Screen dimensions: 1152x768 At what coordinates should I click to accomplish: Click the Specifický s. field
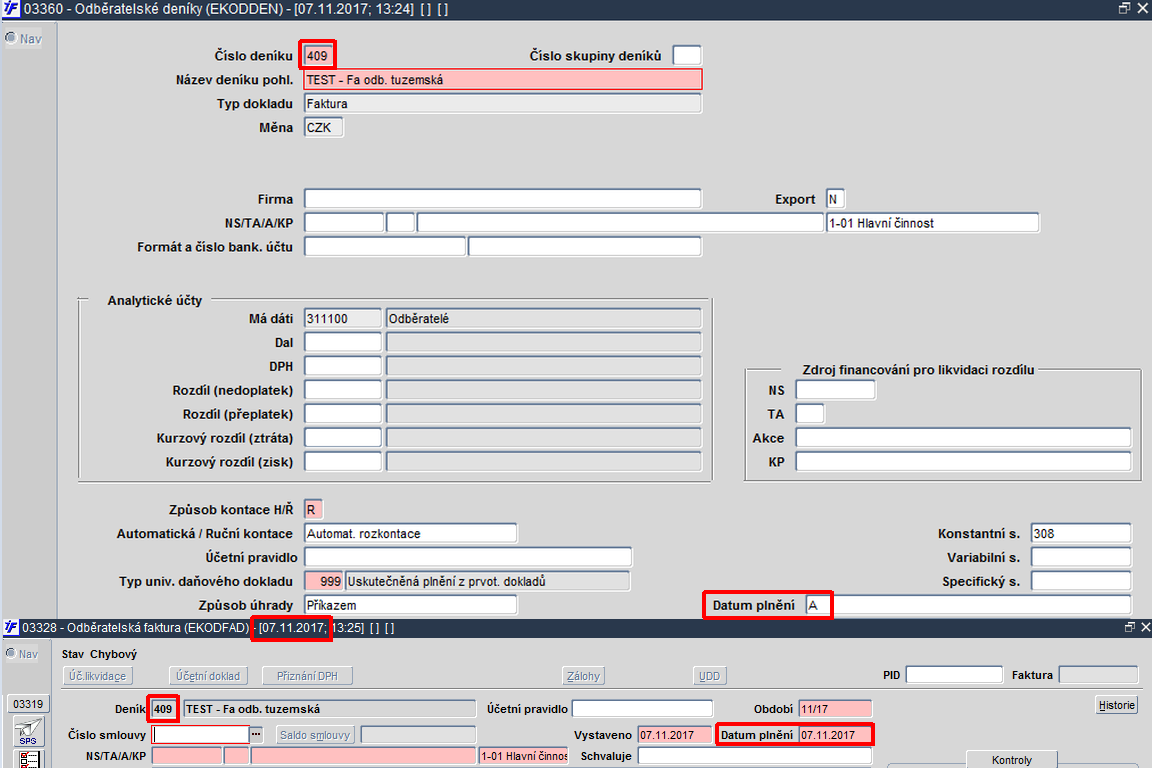coord(1081,581)
